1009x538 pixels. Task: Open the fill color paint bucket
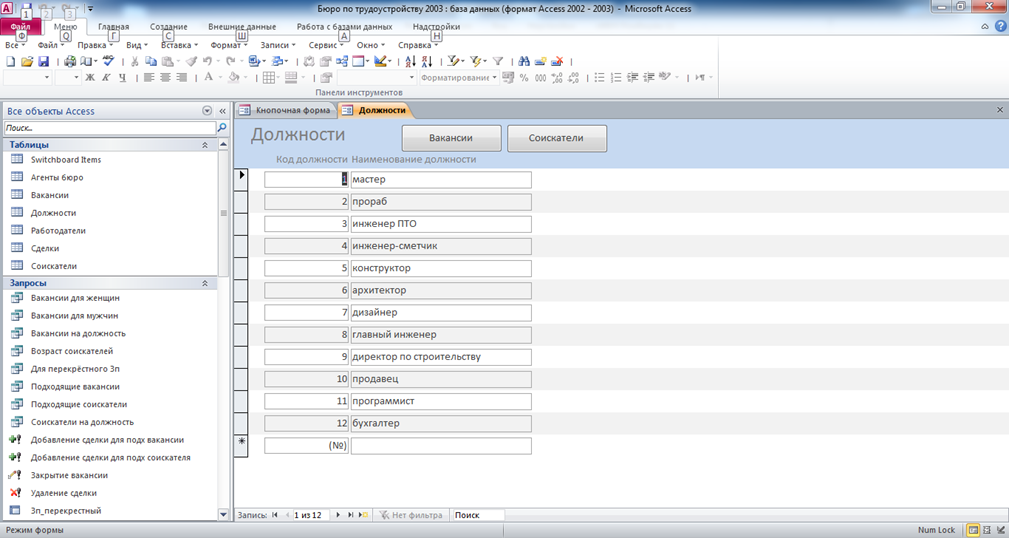tap(234, 77)
